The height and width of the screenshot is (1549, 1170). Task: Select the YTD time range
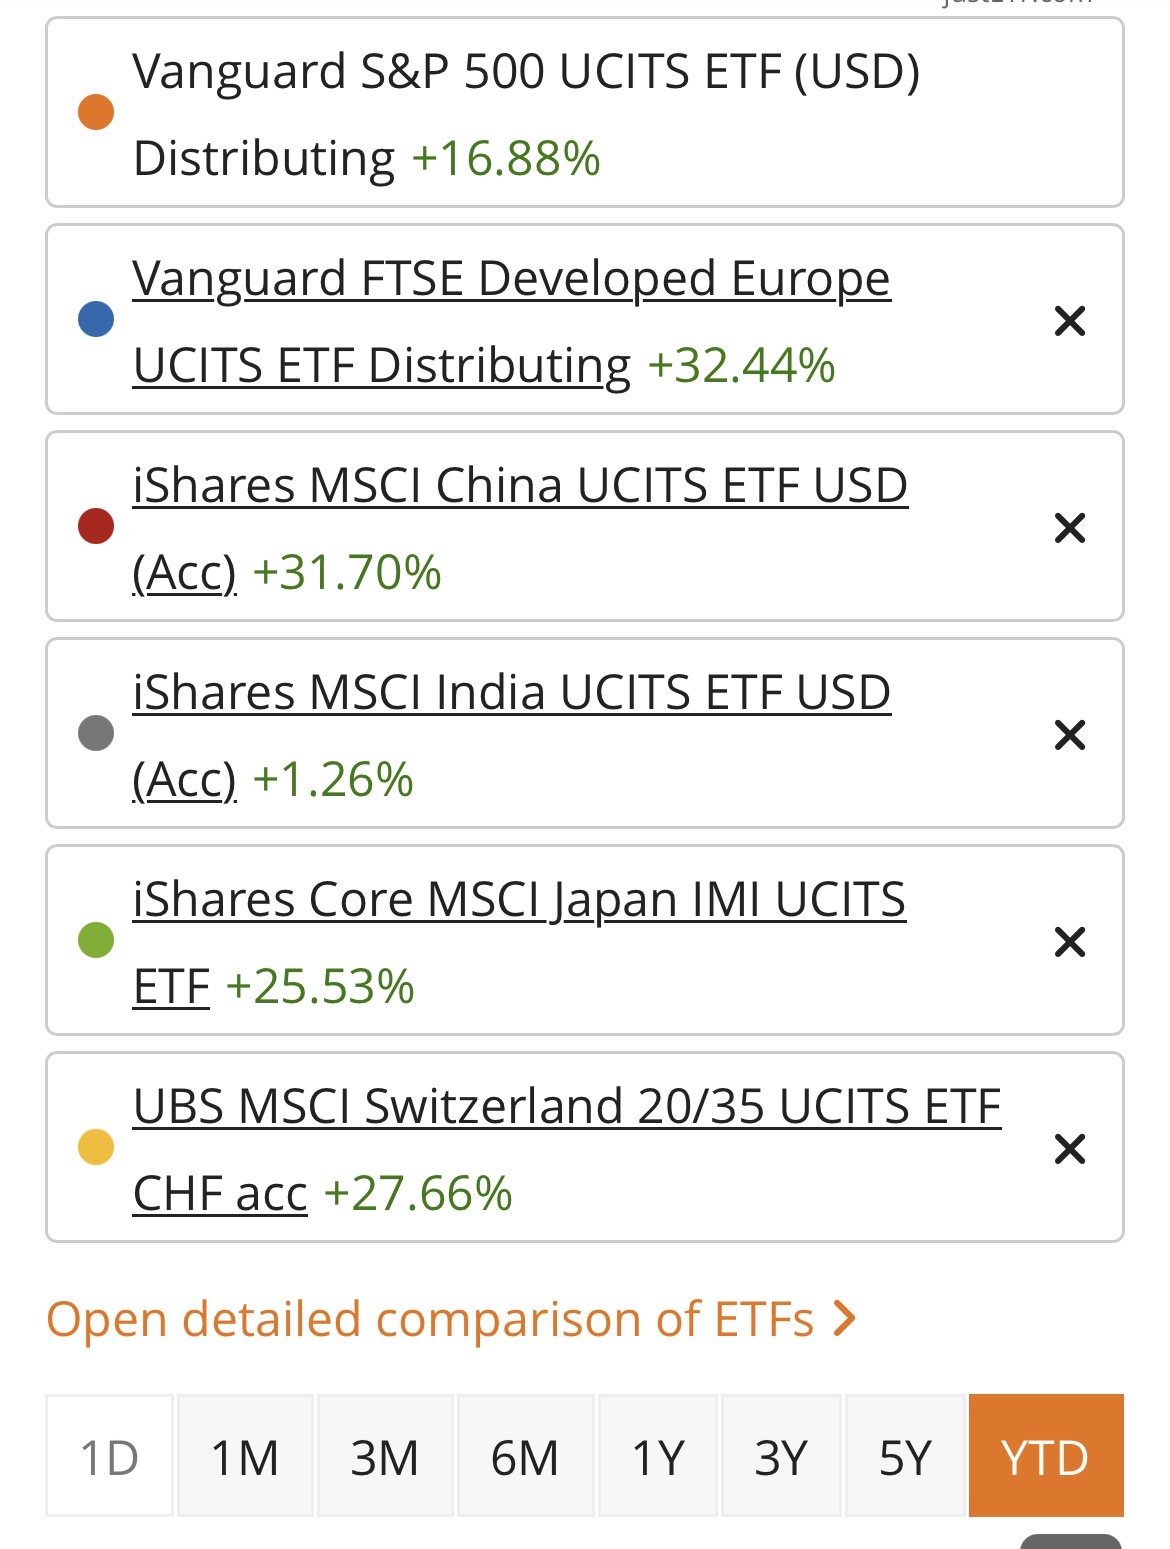click(1045, 1457)
